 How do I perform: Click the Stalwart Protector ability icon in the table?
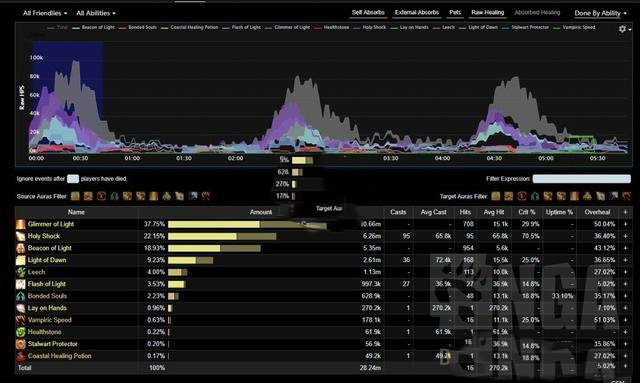click(20, 344)
